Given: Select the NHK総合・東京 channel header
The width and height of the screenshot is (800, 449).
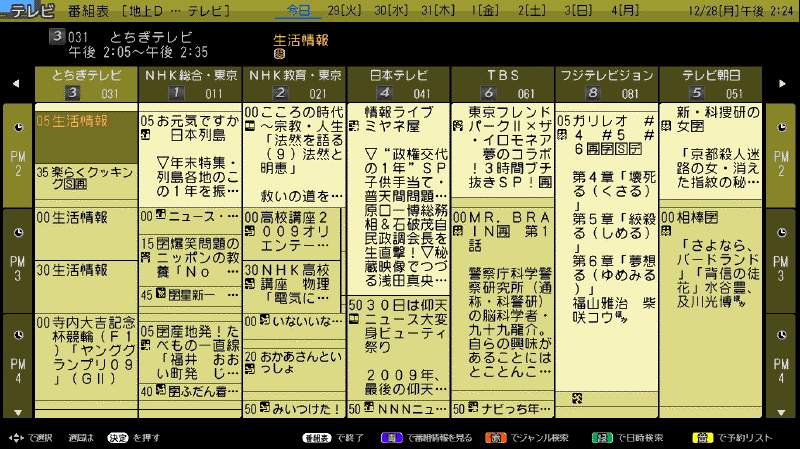Looking at the screenshot, I should coord(190,84).
